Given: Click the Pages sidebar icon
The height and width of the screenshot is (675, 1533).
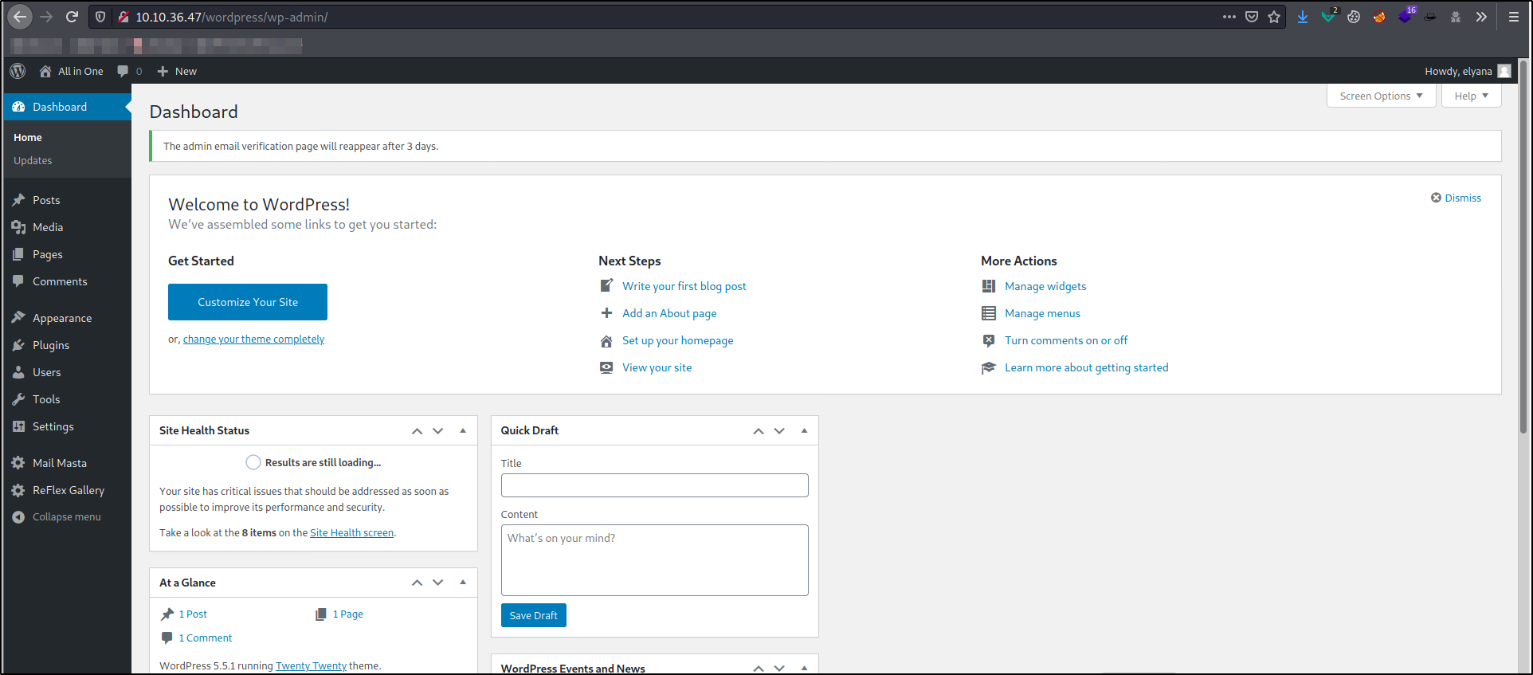Looking at the screenshot, I should (x=18, y=254).
